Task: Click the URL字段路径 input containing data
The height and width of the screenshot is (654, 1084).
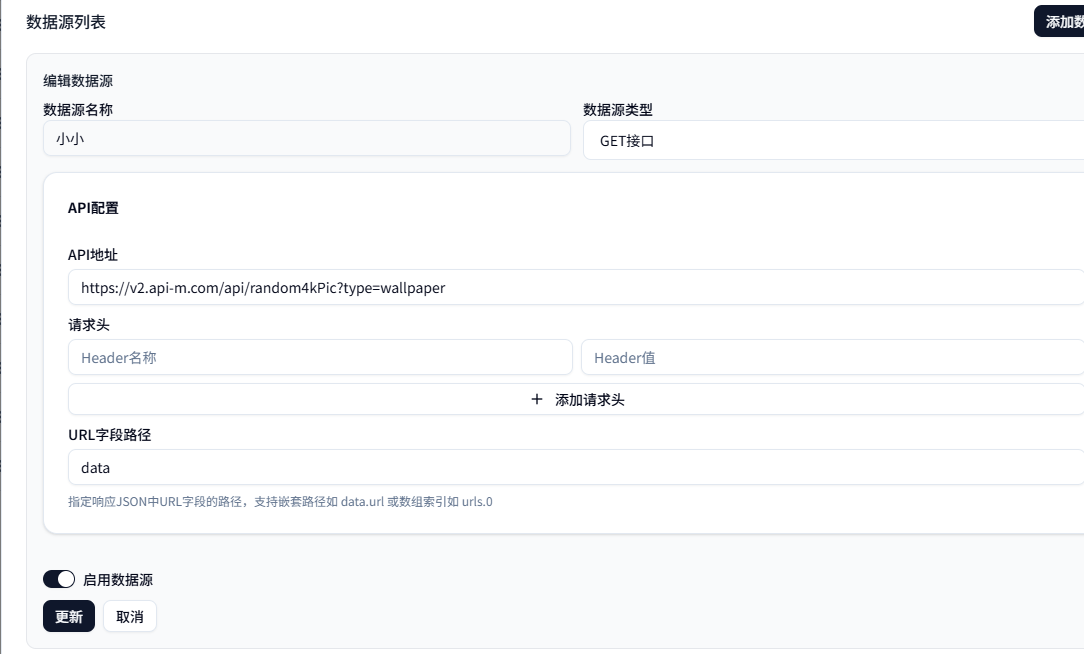Action: (x=576, y=467)
